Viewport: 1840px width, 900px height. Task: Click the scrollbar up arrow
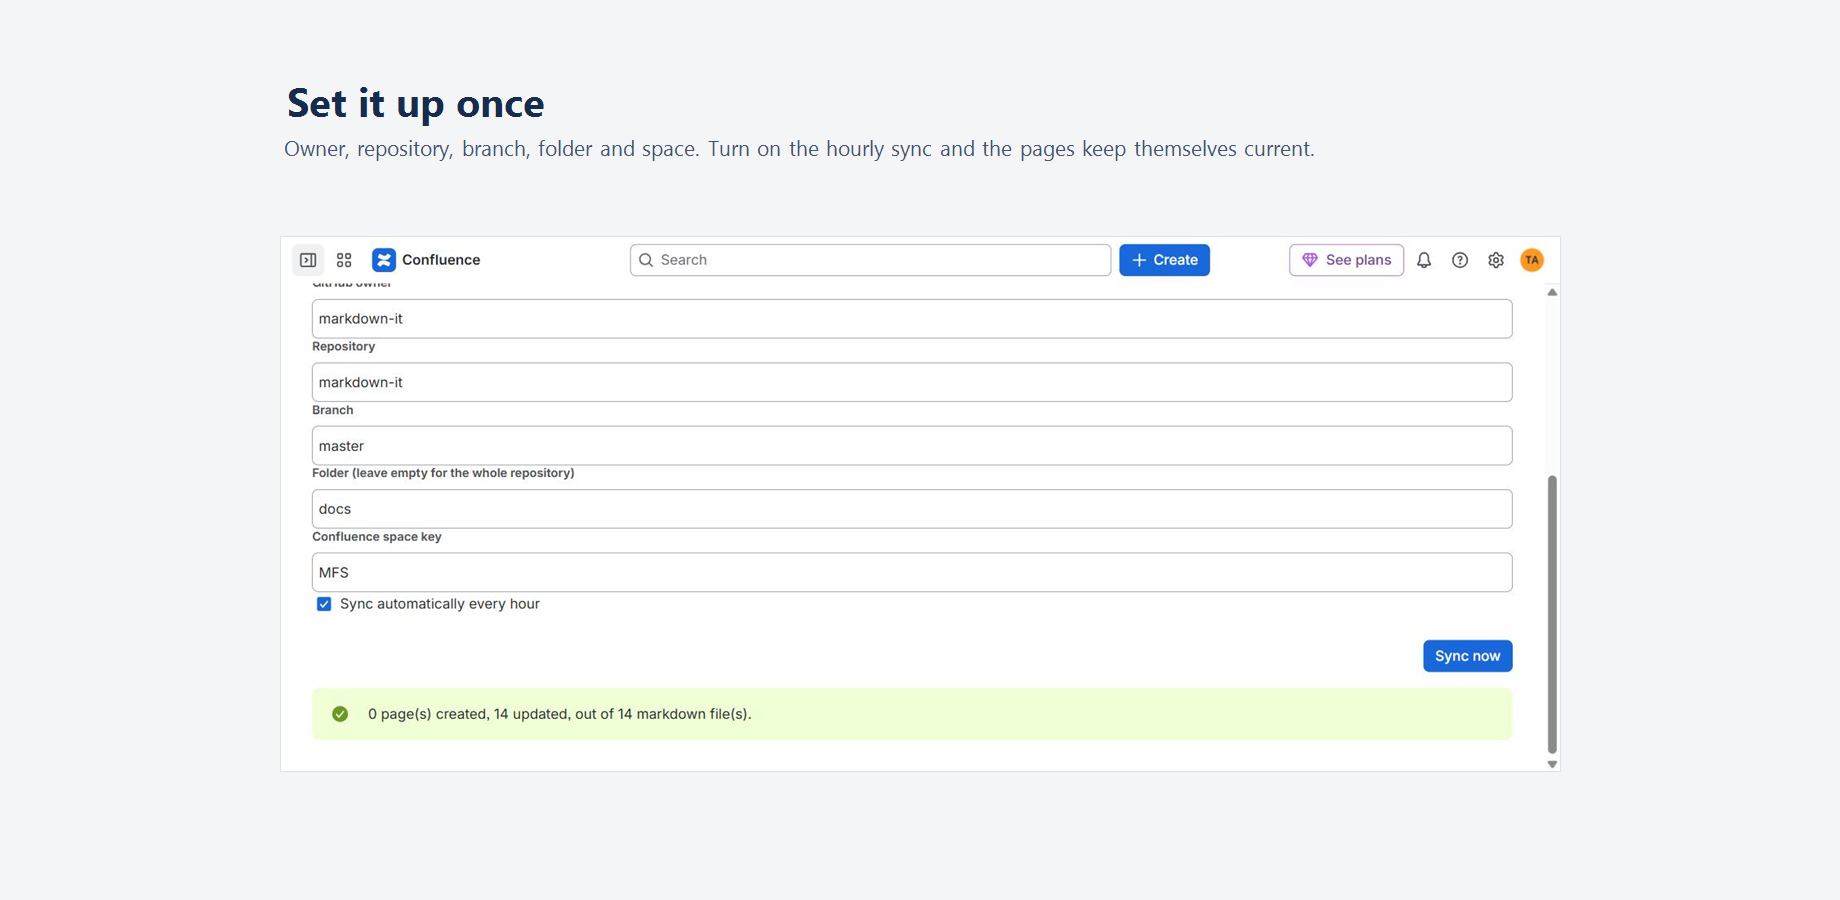pyautogui.click(x=1552, y=292)
